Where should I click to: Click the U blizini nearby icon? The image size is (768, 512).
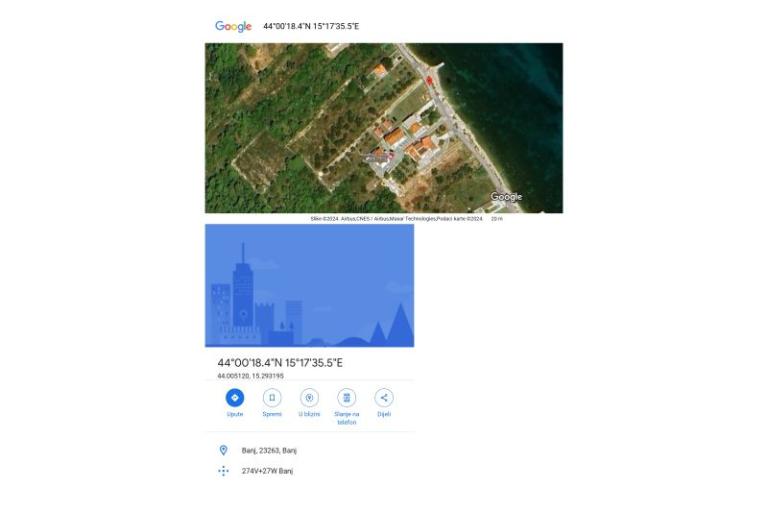(x=309, y=397)
